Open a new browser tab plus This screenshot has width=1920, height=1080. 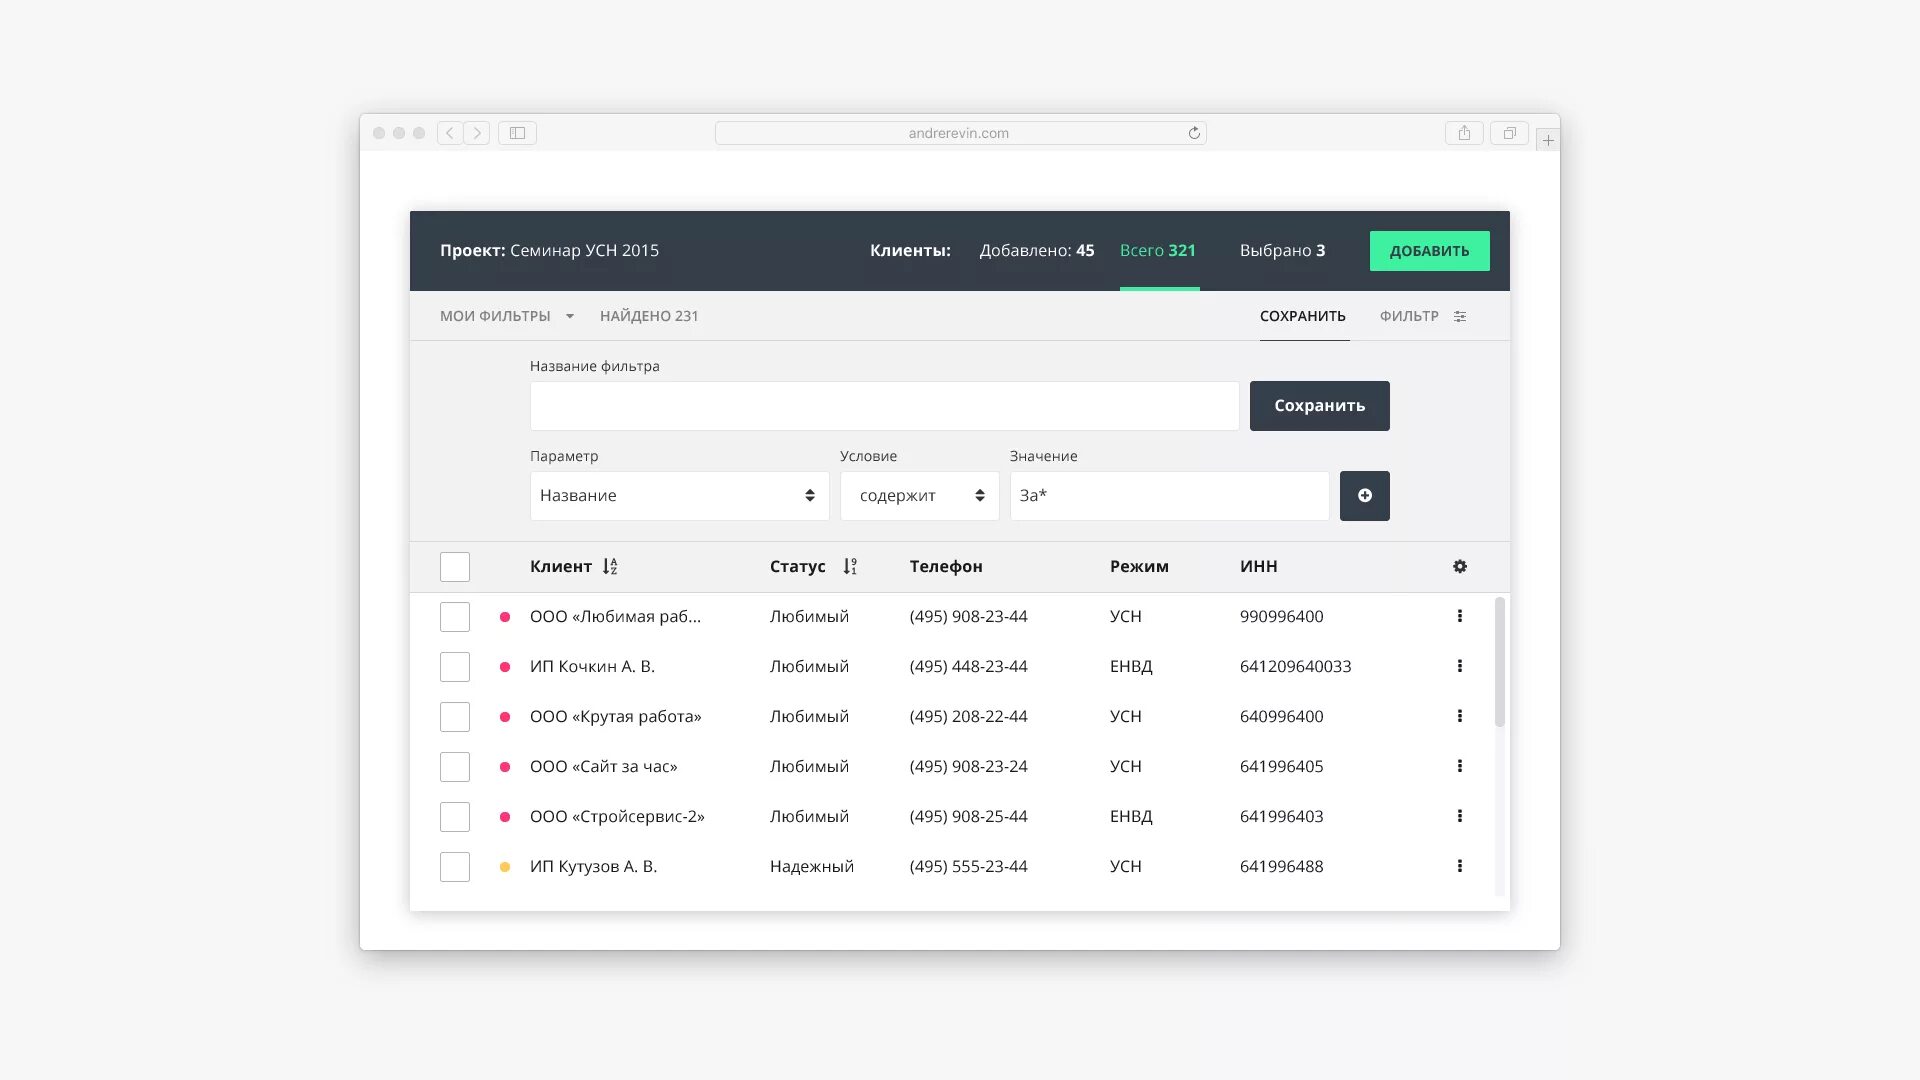tap(1548, 140)
